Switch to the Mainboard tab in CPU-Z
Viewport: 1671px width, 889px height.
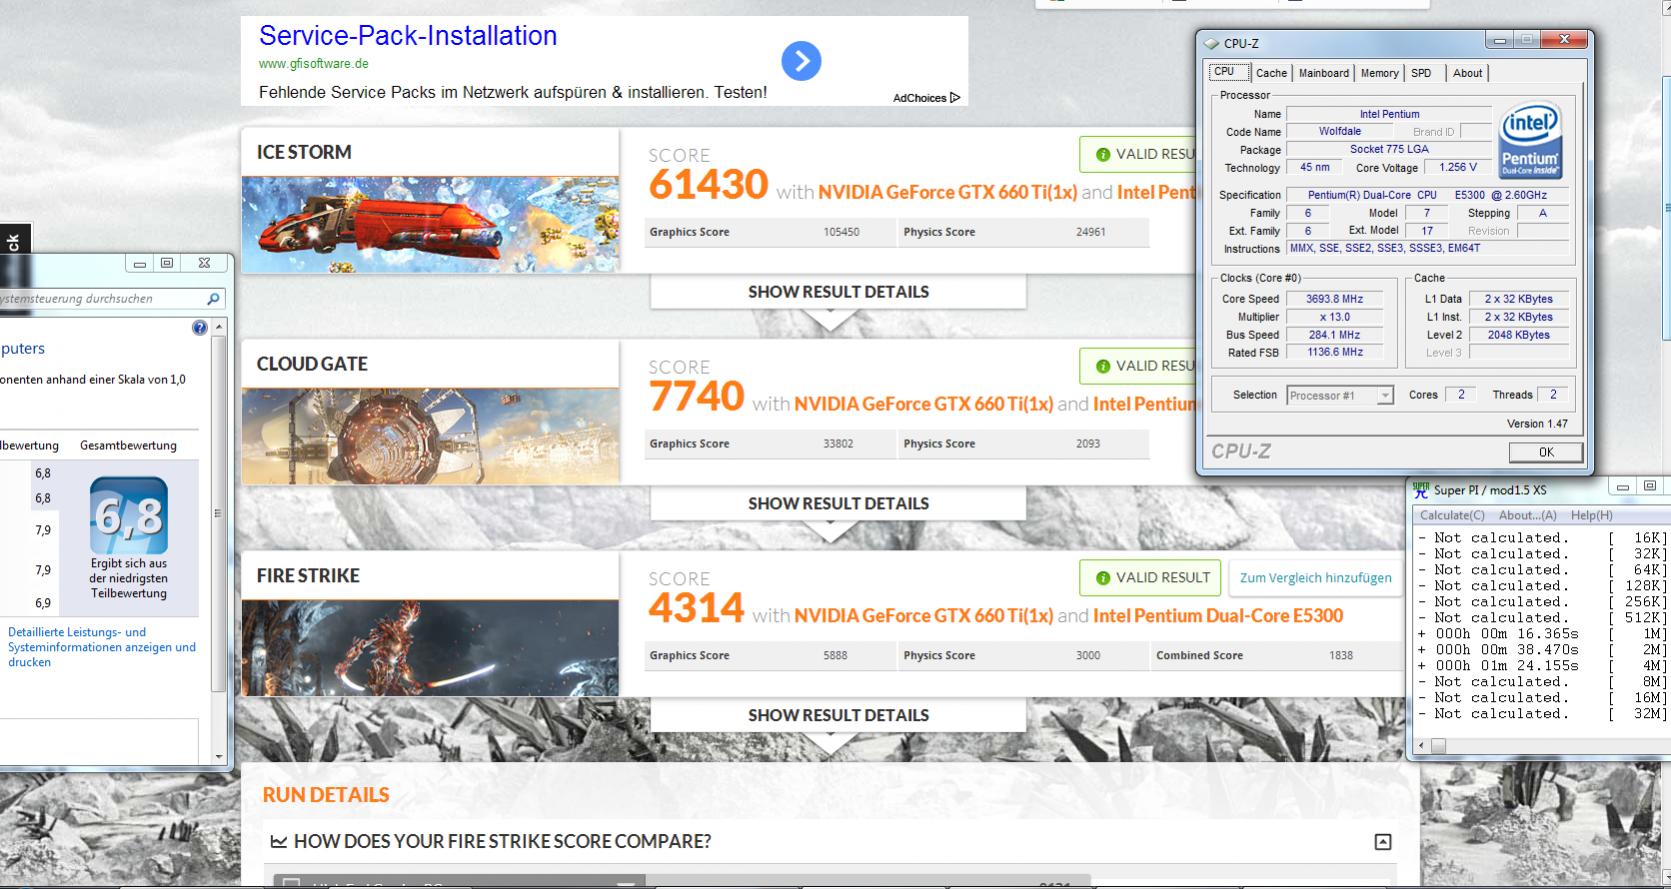[x=1324, y=73]
